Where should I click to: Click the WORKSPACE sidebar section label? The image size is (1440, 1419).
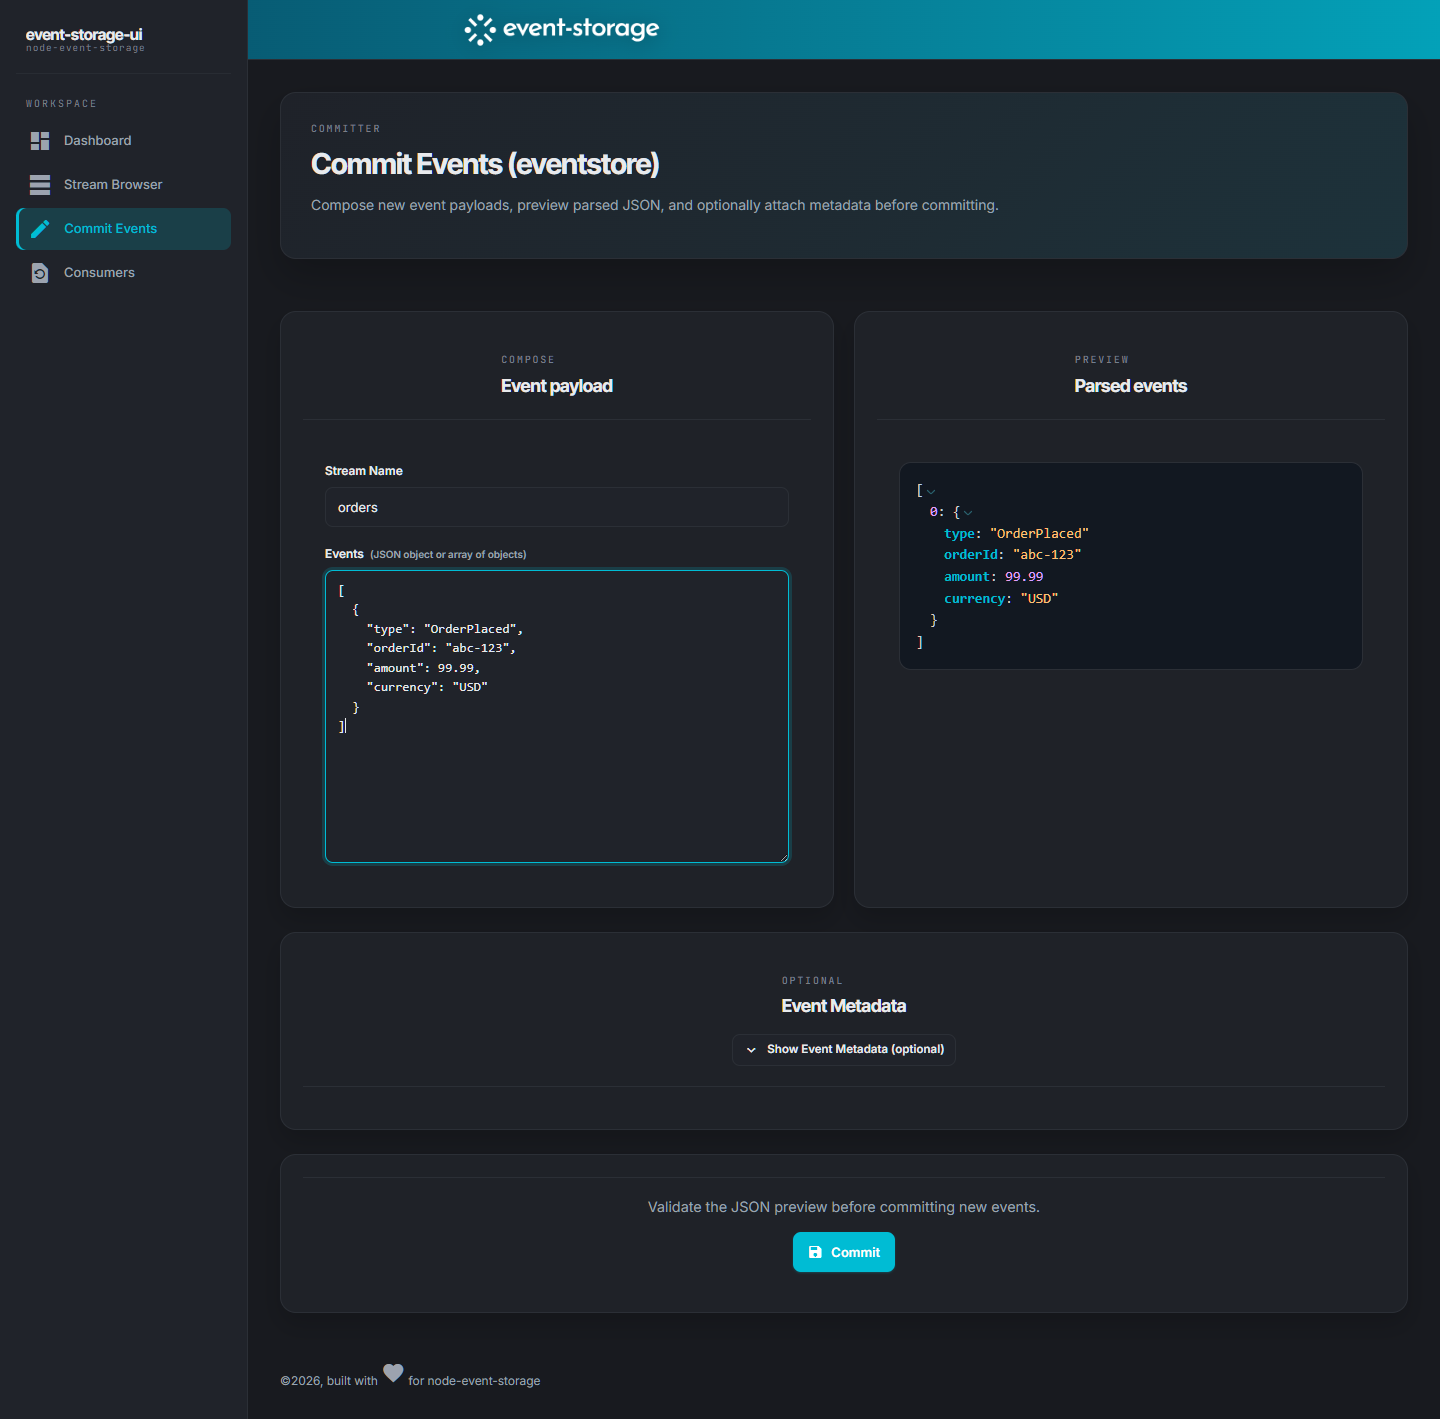(x=61, y=104)
